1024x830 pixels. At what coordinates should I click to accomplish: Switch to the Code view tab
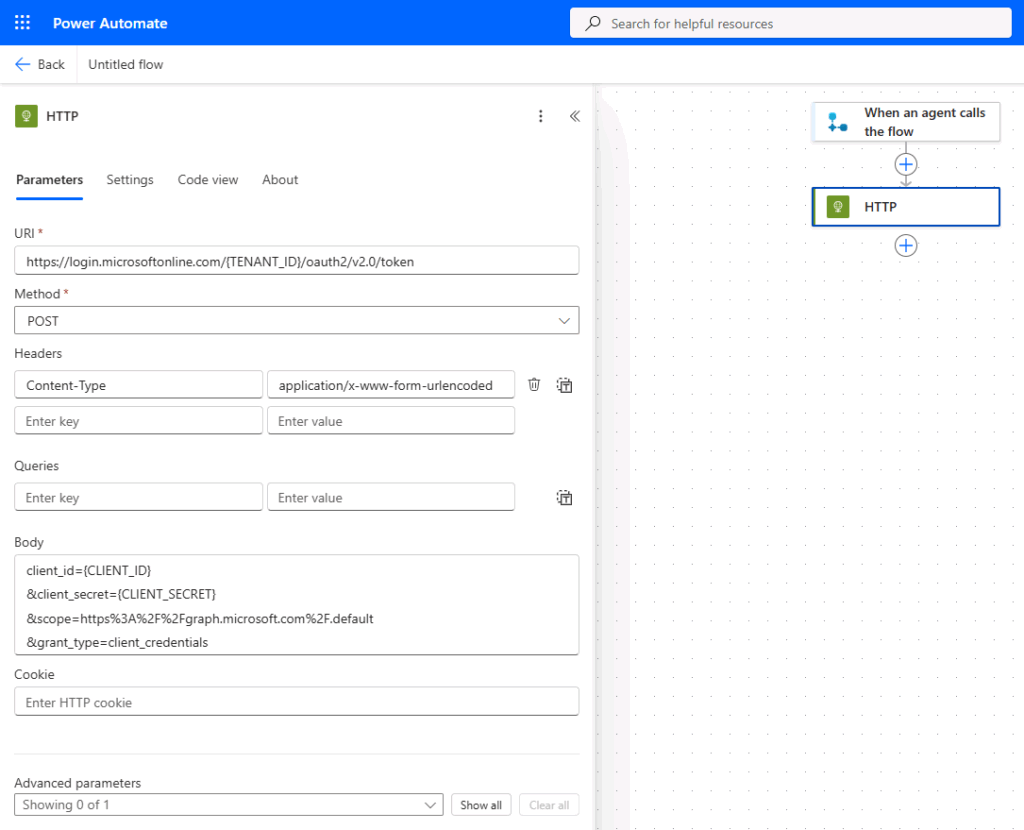pyautogui.click(x=207, y=180)
